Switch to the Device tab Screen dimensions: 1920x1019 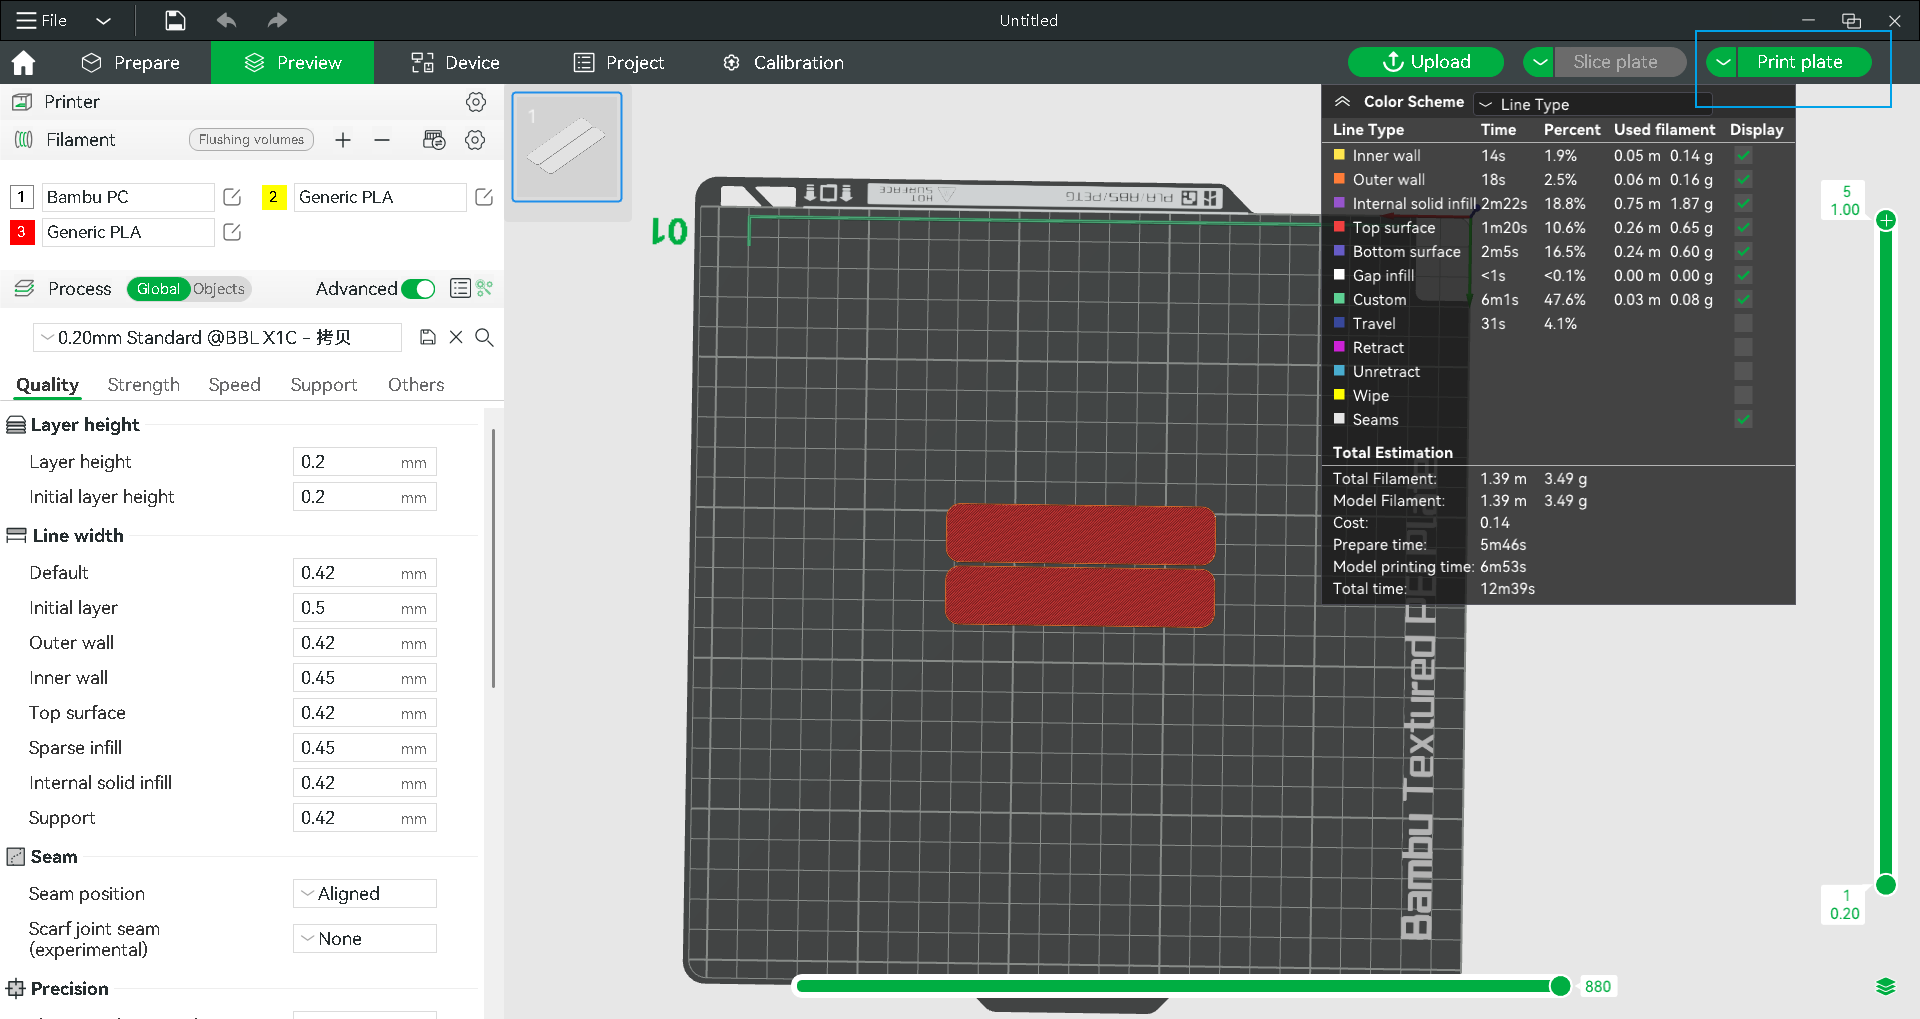(x=455, y=63)
